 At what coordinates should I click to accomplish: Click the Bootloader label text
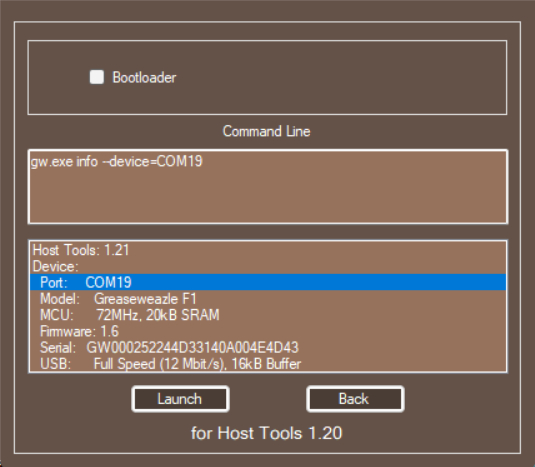pyautogui.click(x=144, y=78)
